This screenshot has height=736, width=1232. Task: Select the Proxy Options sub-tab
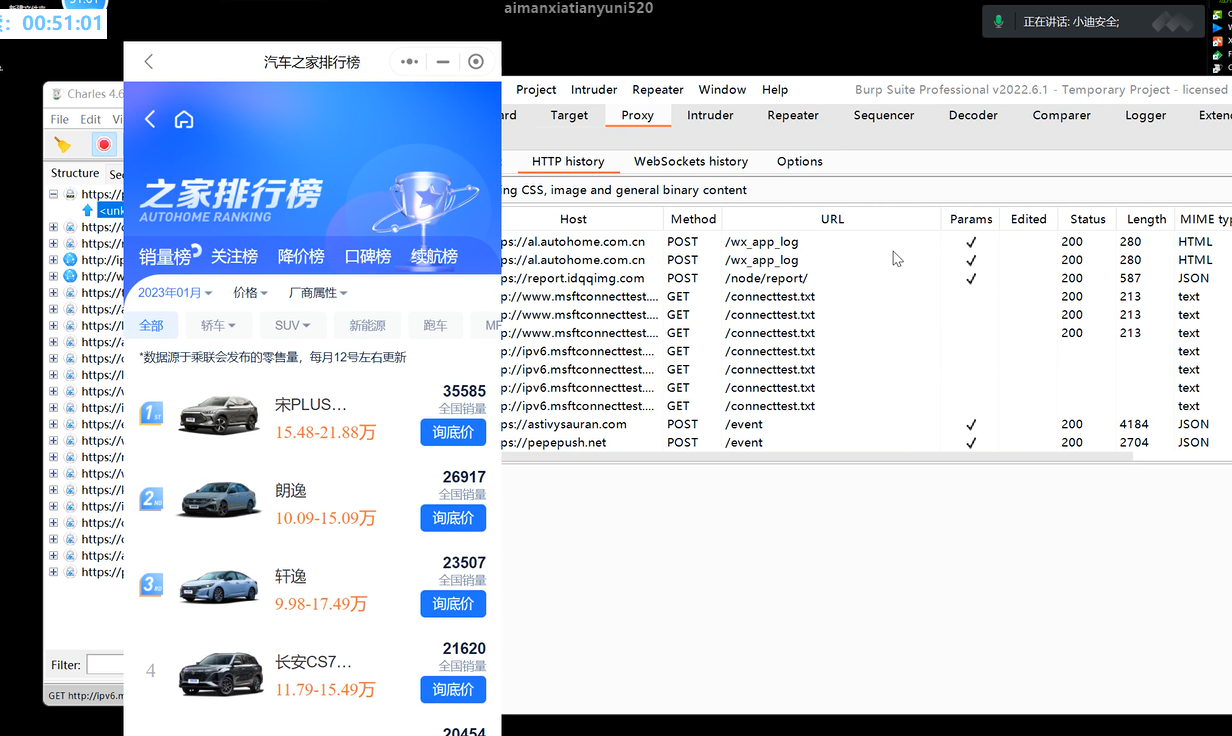[800, 161]
